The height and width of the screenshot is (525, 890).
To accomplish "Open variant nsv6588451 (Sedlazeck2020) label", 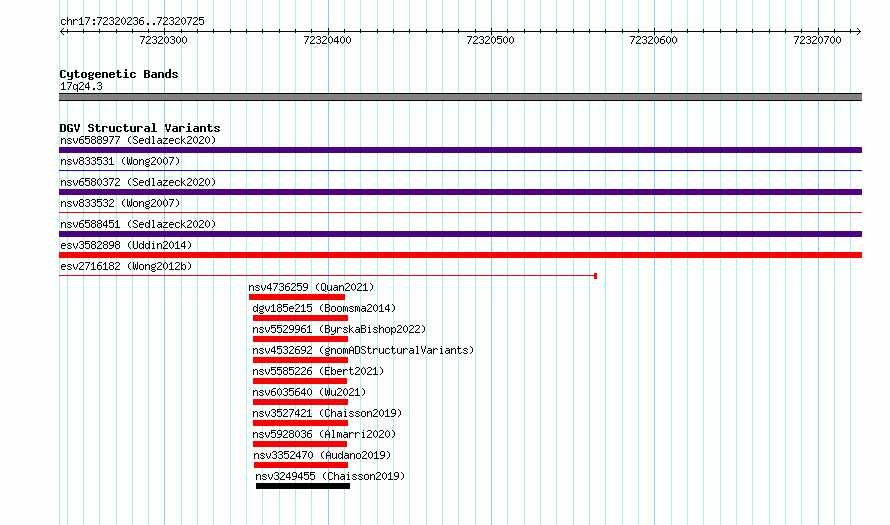I will click(x=138, y=224).
